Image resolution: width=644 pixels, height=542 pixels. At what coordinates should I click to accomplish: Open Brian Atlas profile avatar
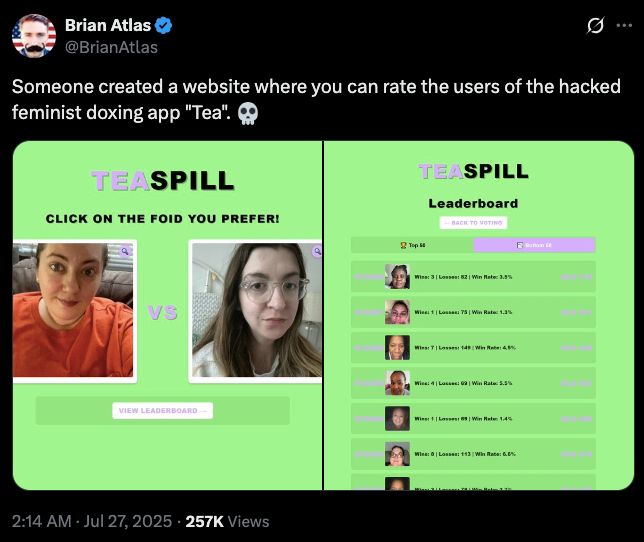coord(34,36)
